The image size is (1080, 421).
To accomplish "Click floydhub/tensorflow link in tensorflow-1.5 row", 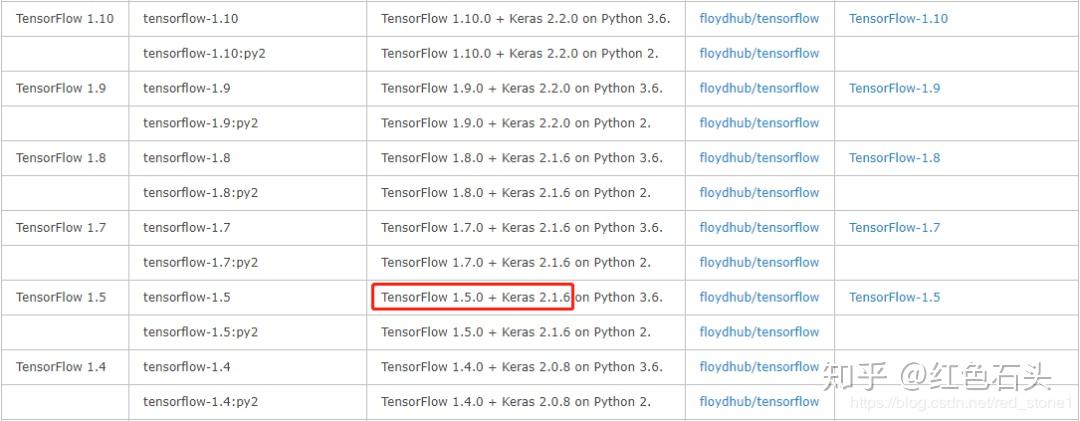I will pos(759,297).
